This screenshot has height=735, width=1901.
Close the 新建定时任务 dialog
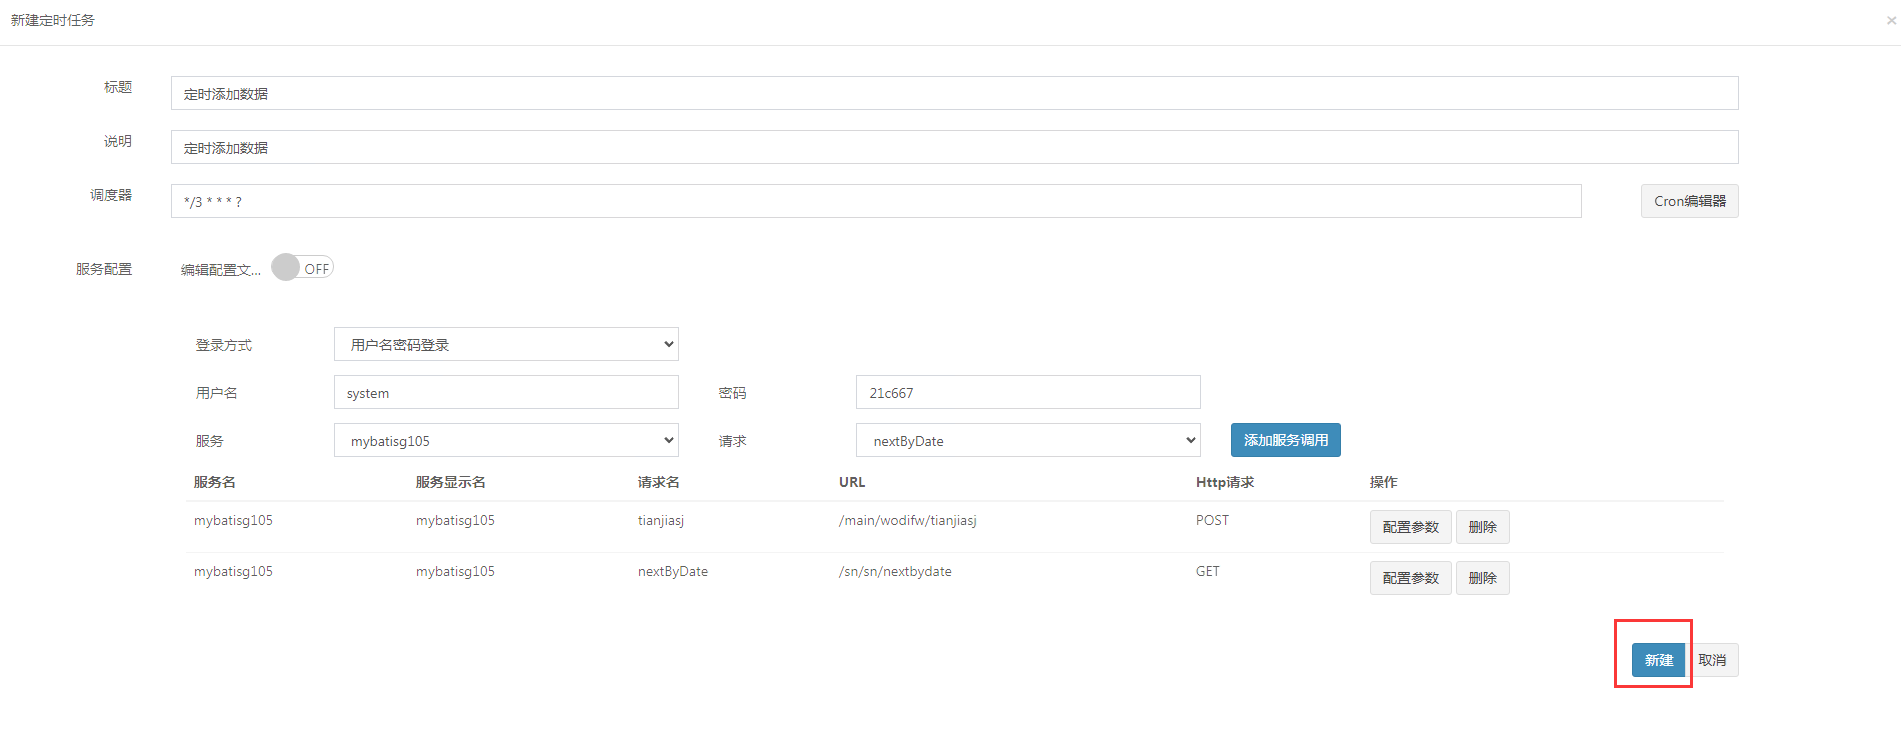(1891, 20)
